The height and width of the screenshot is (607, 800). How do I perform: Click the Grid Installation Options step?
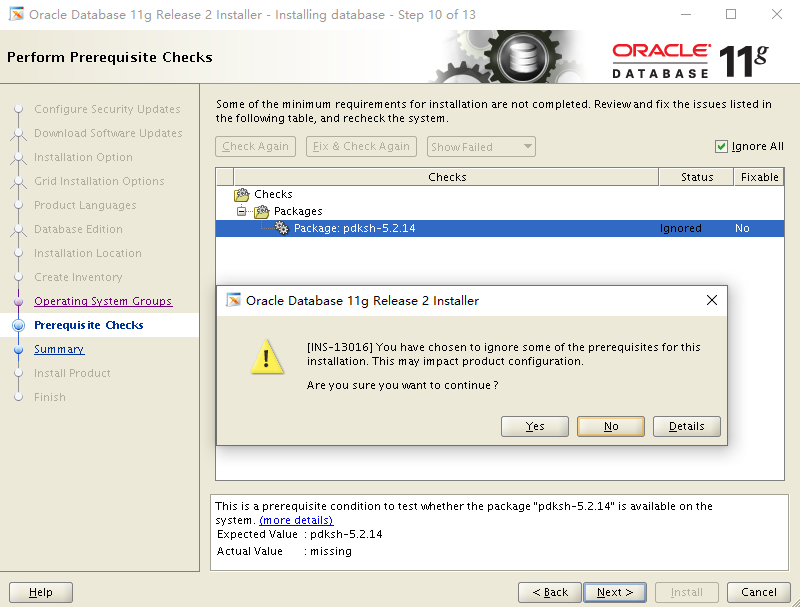tap(99, 181)
